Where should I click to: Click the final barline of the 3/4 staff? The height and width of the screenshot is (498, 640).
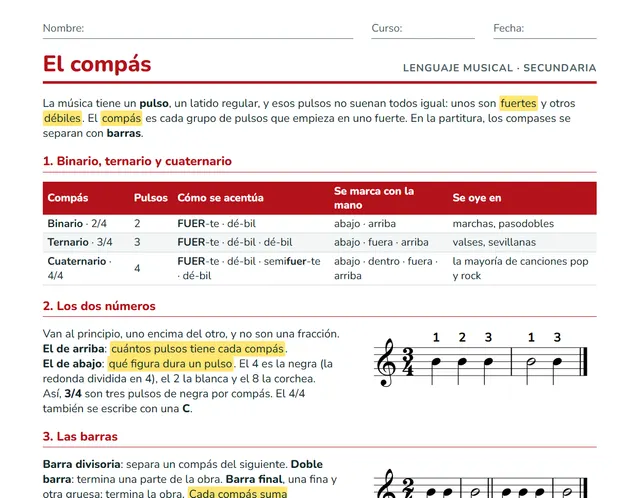click(583, 362)
